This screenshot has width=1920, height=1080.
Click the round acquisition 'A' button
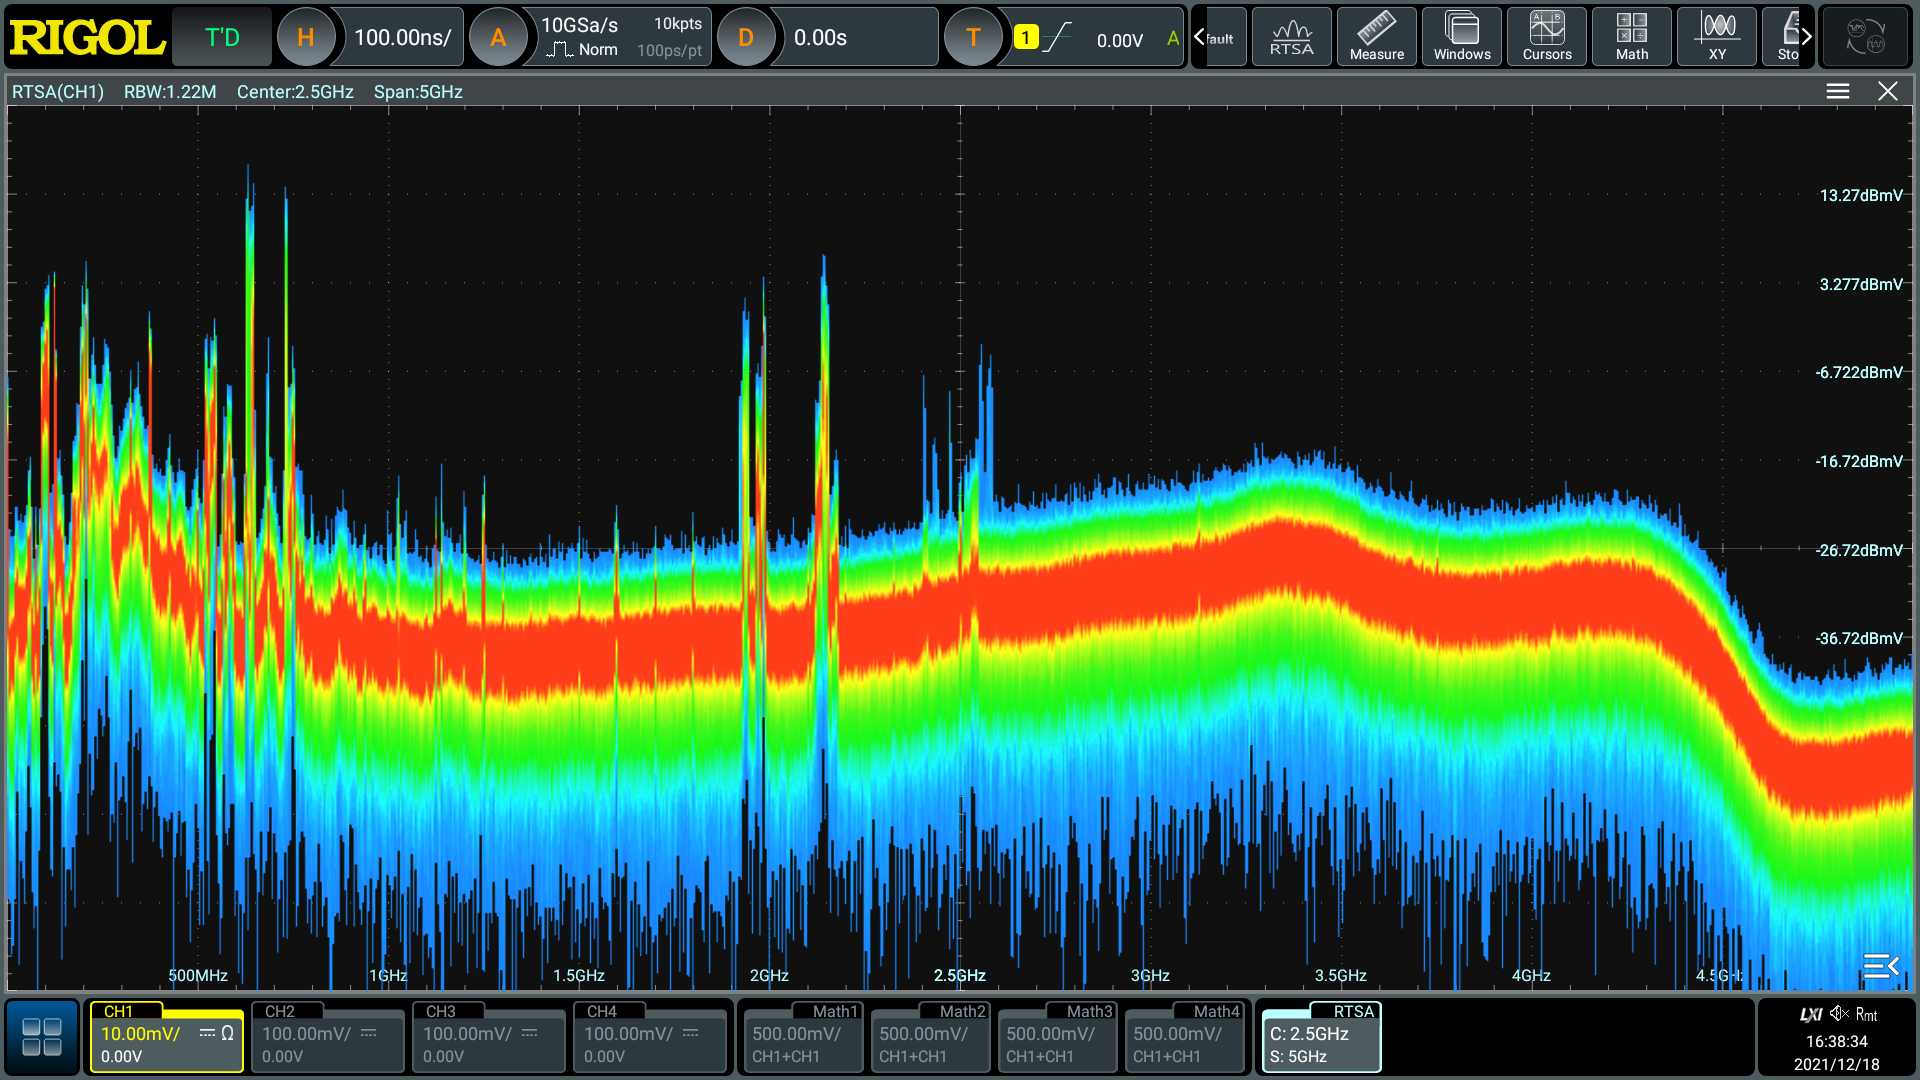pyautogui.click(x=497, y=38)
